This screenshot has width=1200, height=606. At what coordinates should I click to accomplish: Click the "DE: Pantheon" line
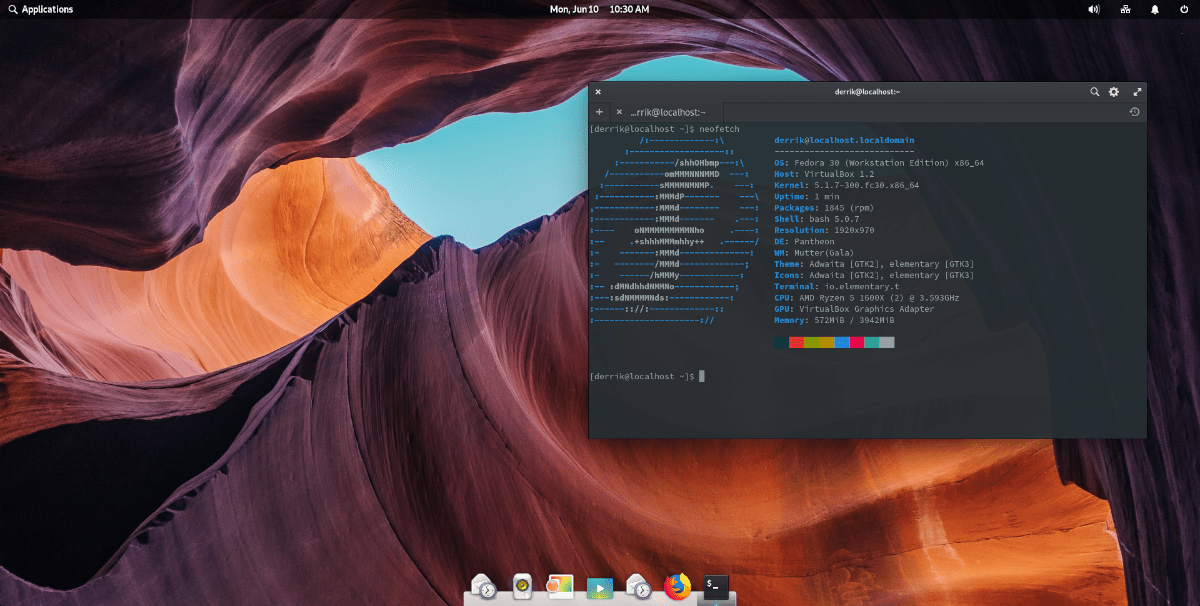coord(804,241)
